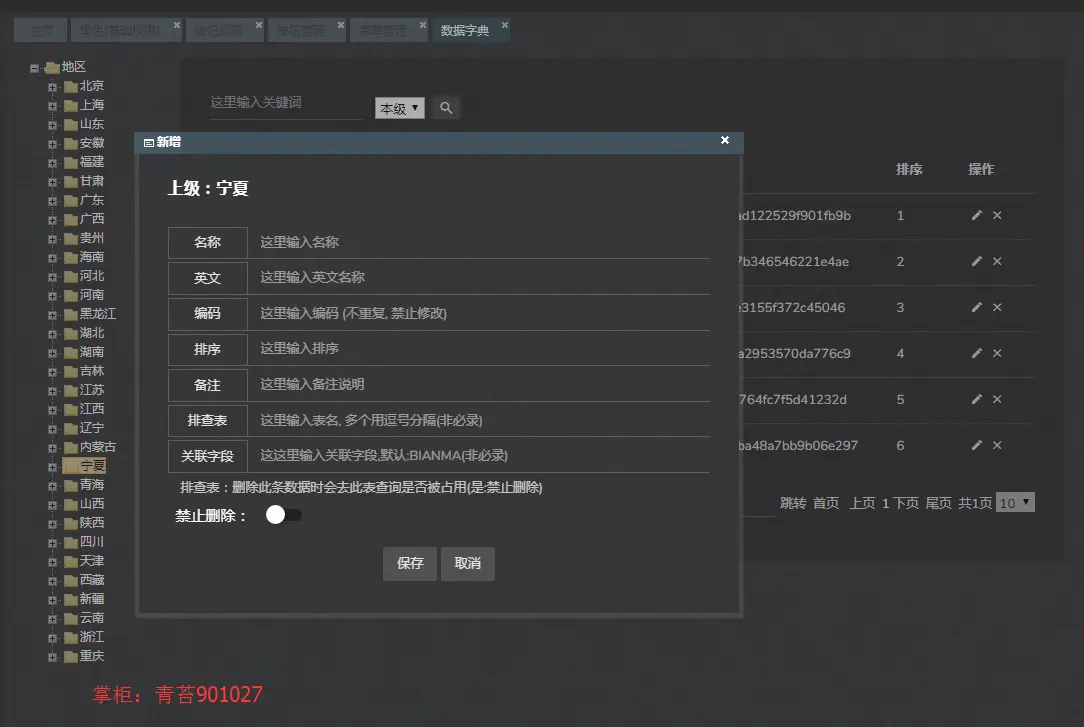Click the search magnifier icon

(446, 108)
